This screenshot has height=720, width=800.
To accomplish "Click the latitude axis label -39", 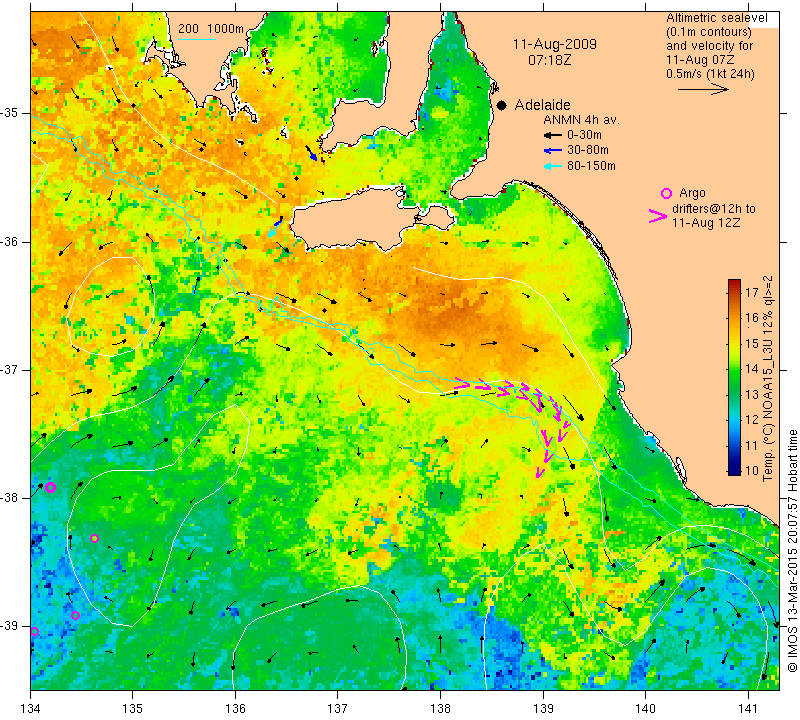I will pos(9,626).
